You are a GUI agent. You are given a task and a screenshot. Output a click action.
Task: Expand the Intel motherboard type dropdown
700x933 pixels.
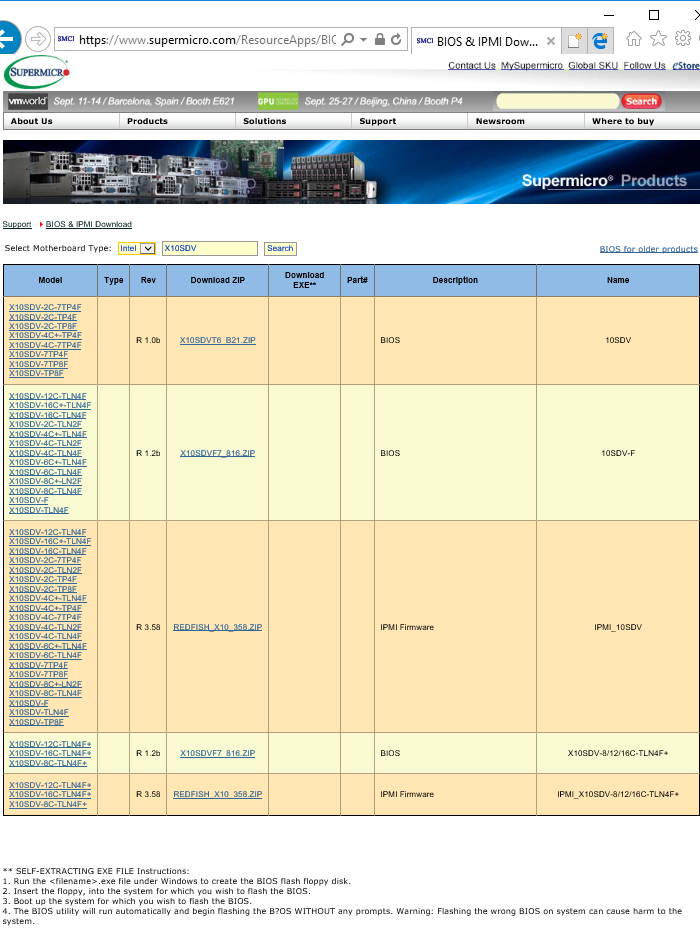(x=137, y=248)
